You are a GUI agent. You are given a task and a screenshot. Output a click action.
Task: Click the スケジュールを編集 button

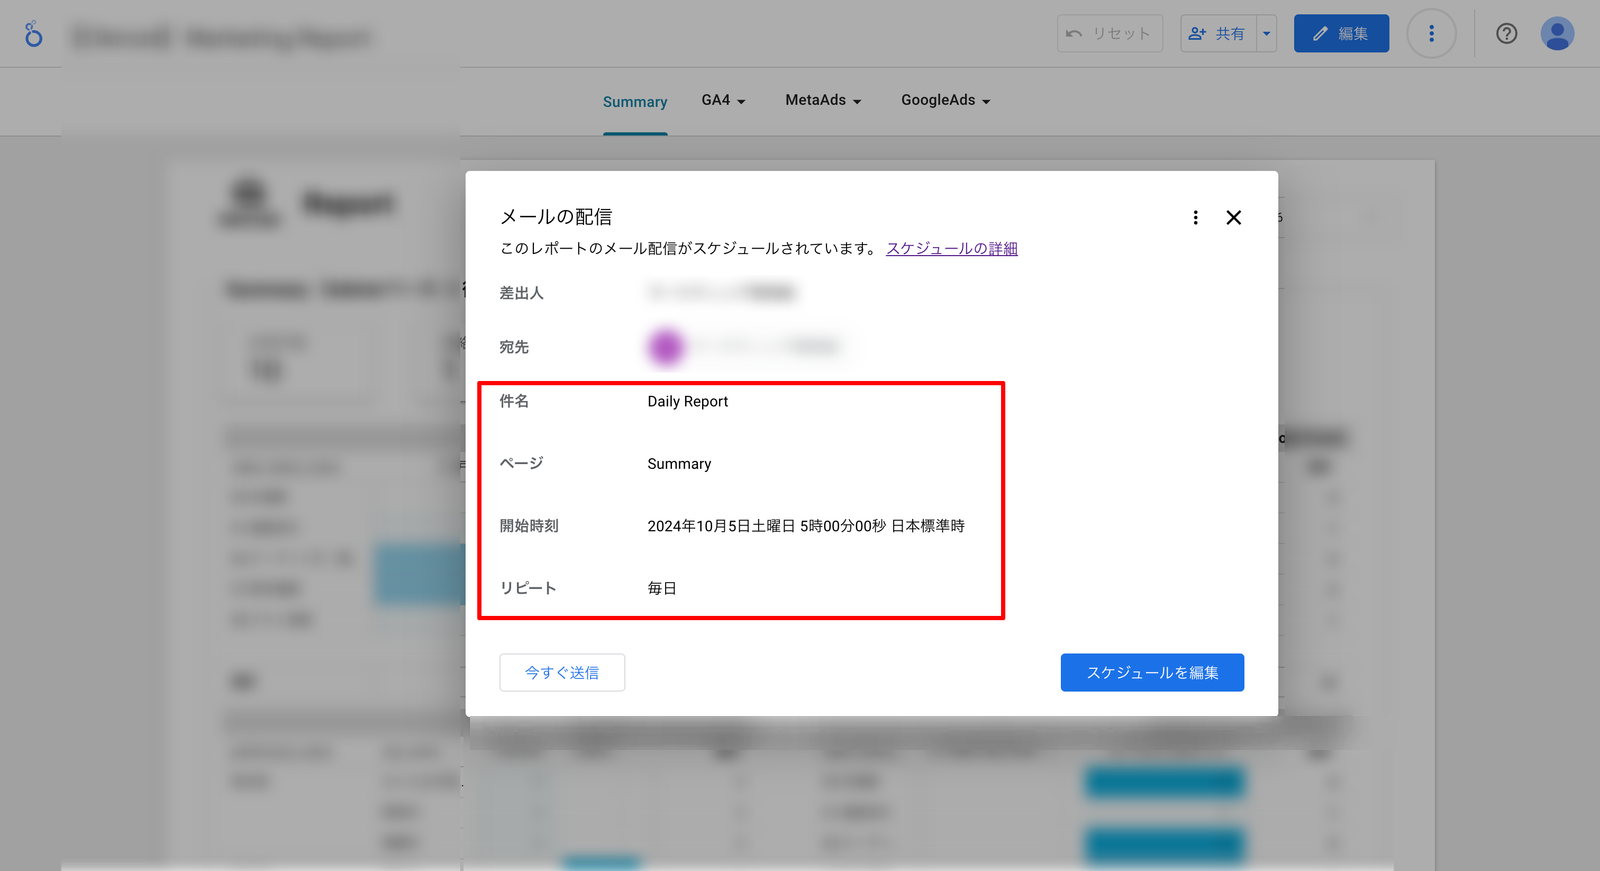pyautogui.click(x=1152, y=673)
